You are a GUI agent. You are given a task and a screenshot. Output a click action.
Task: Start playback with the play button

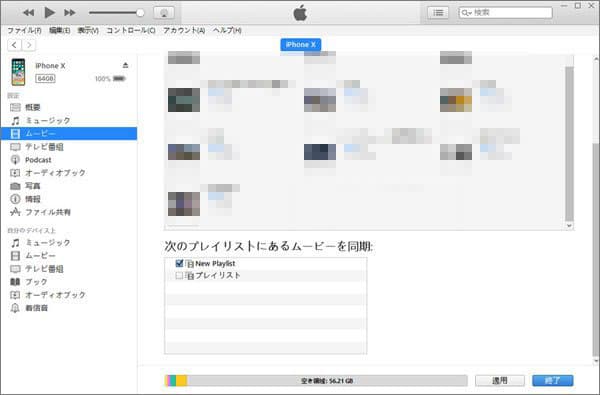tap(49, 13)
